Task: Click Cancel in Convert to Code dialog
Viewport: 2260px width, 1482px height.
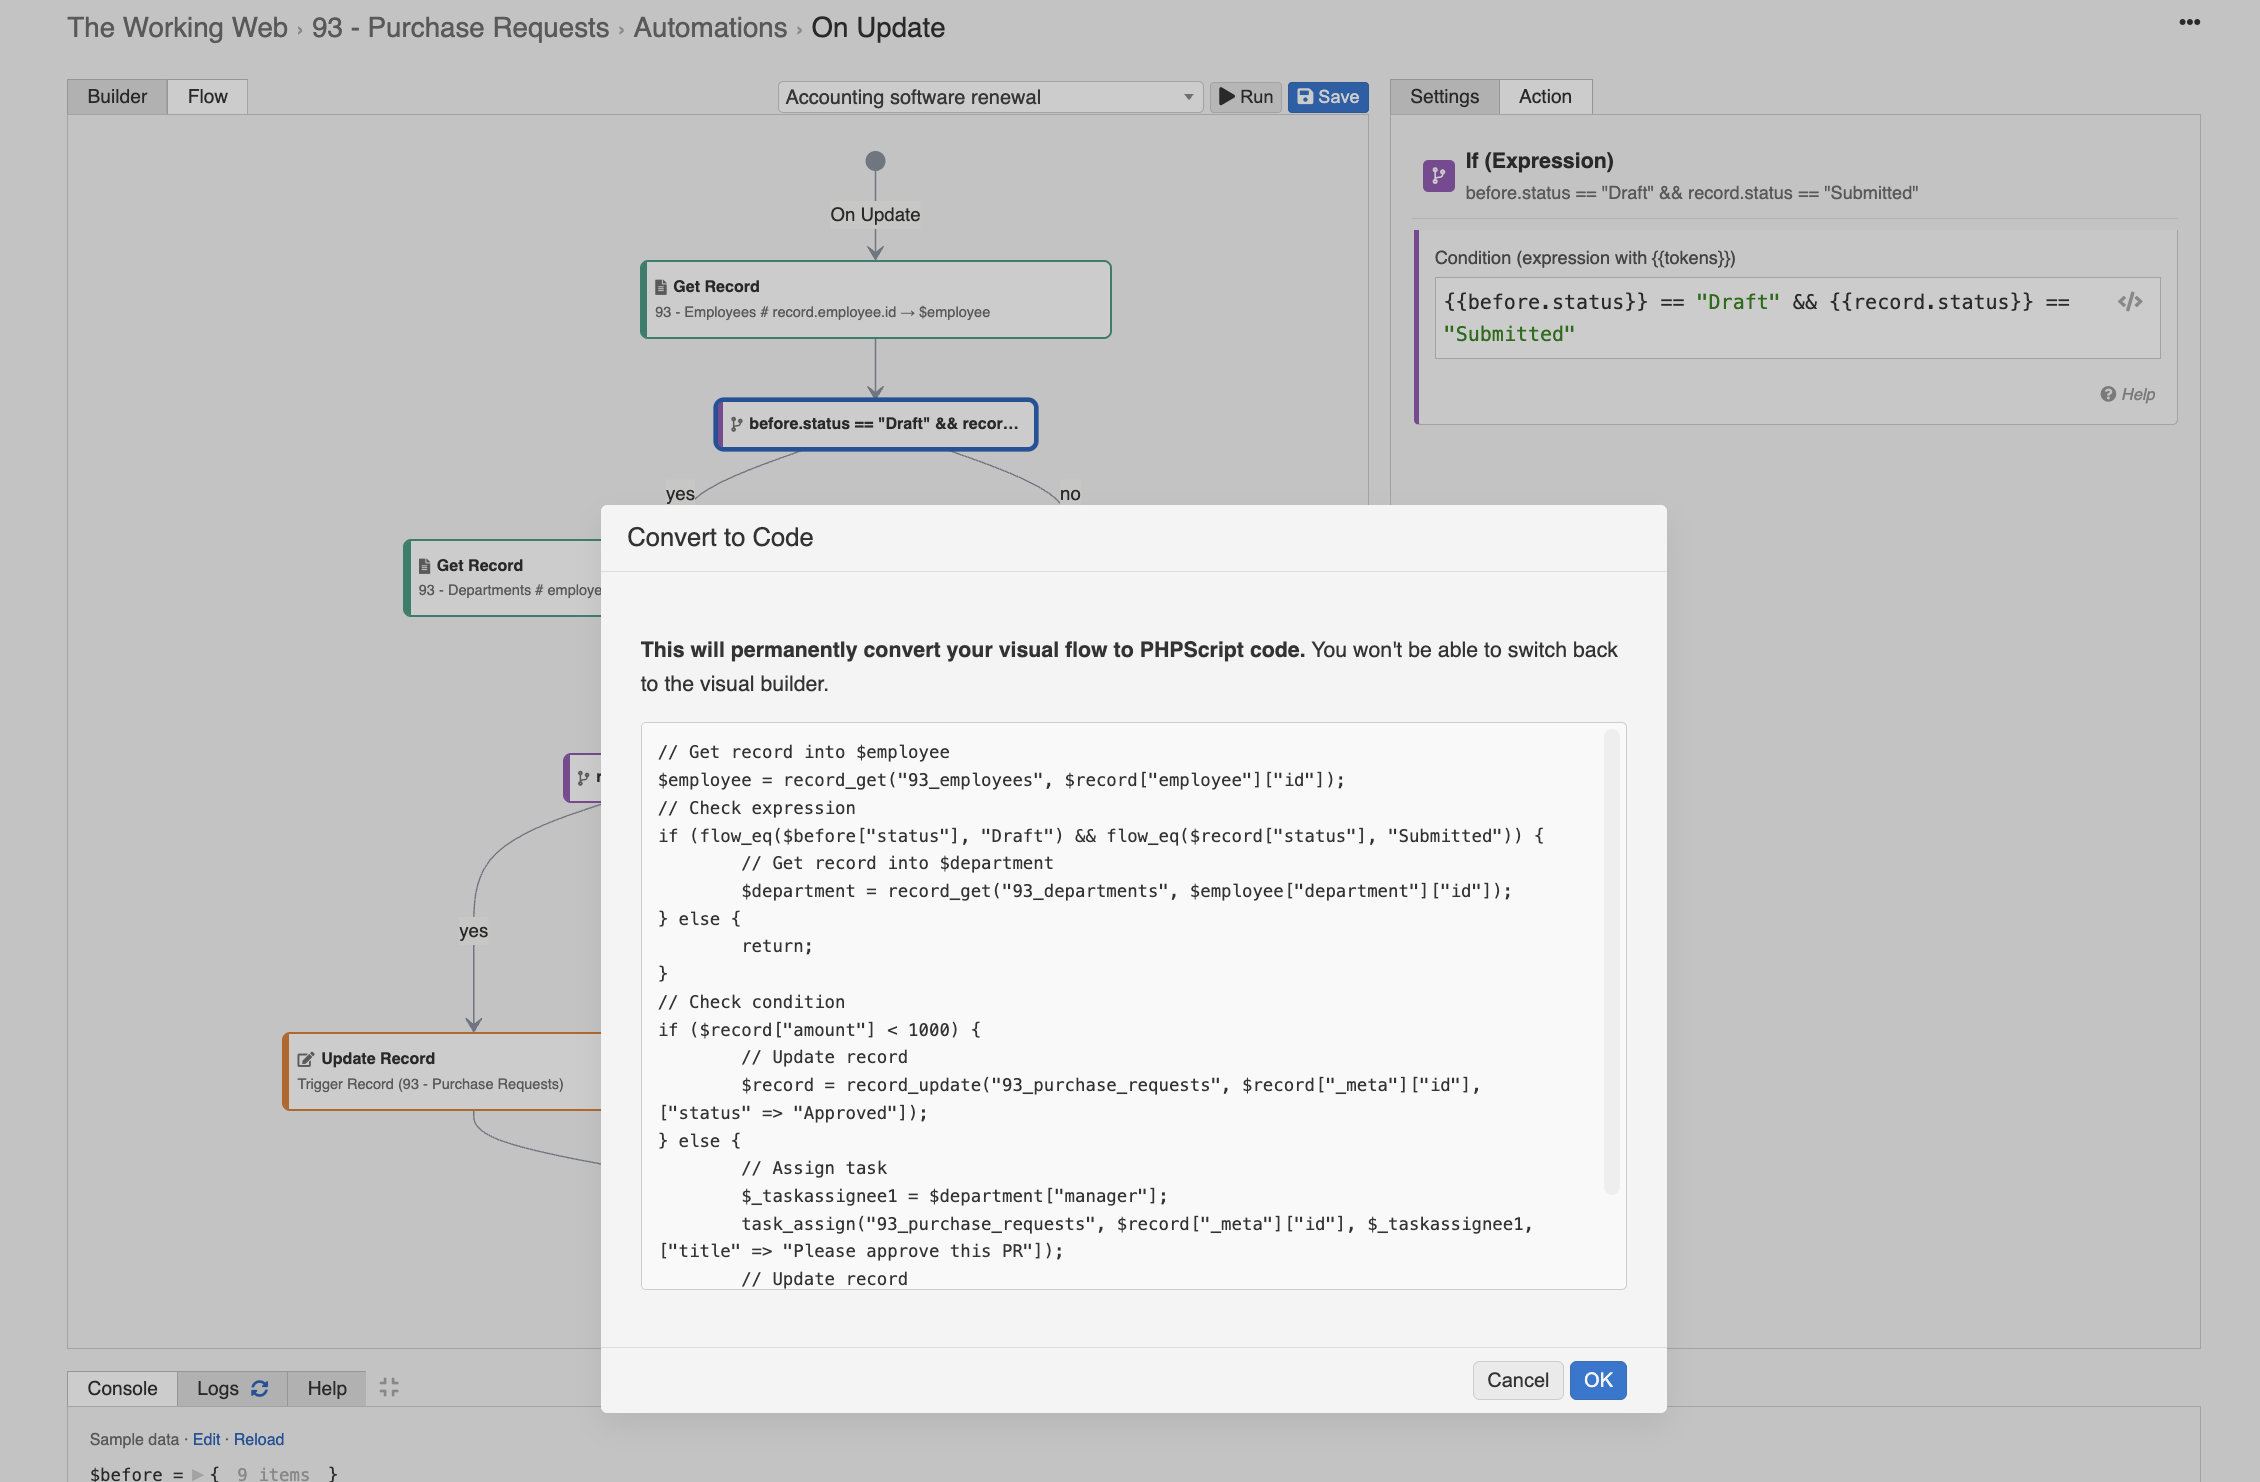Action: [x=1517, y=1380]
